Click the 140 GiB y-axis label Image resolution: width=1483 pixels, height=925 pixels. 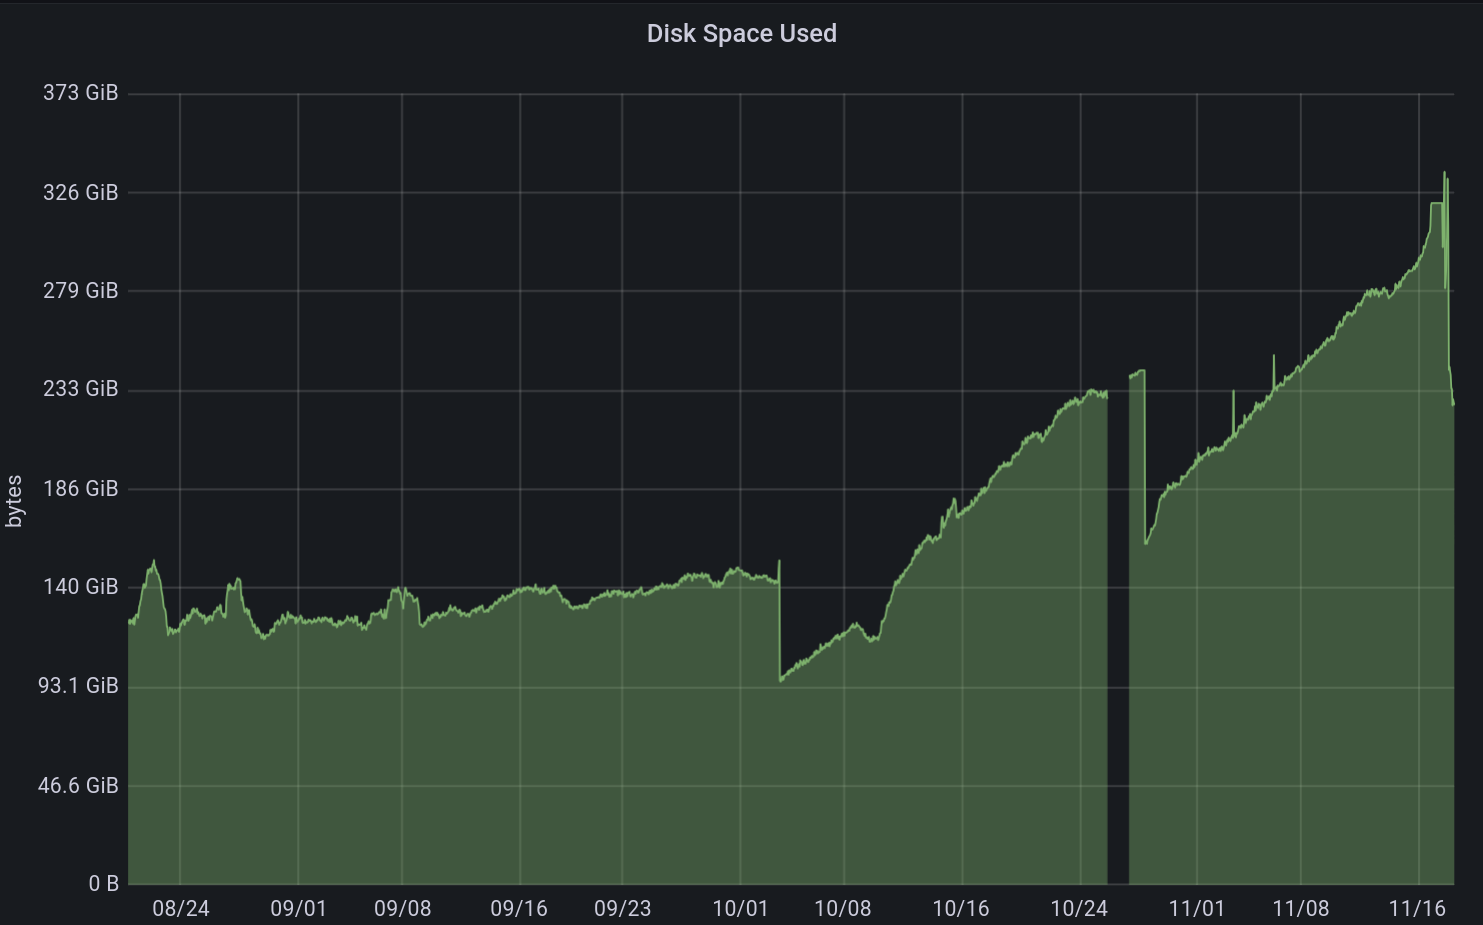coord(80,587)
